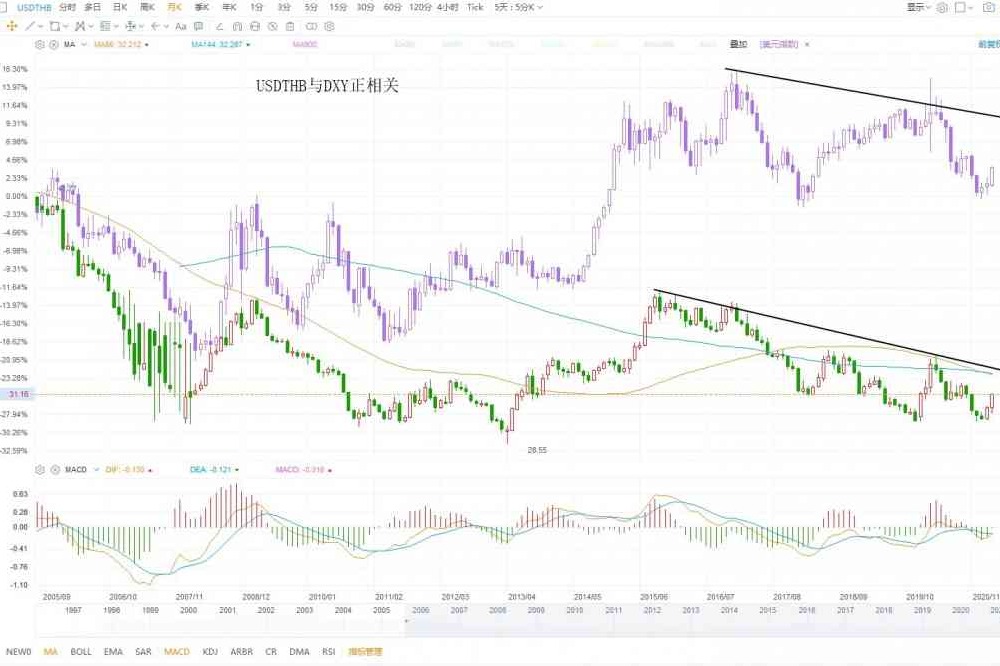Toggle the BOLL indicator on
The image size is (1000, 666).
pyautogui.click(x=81, y=651)
